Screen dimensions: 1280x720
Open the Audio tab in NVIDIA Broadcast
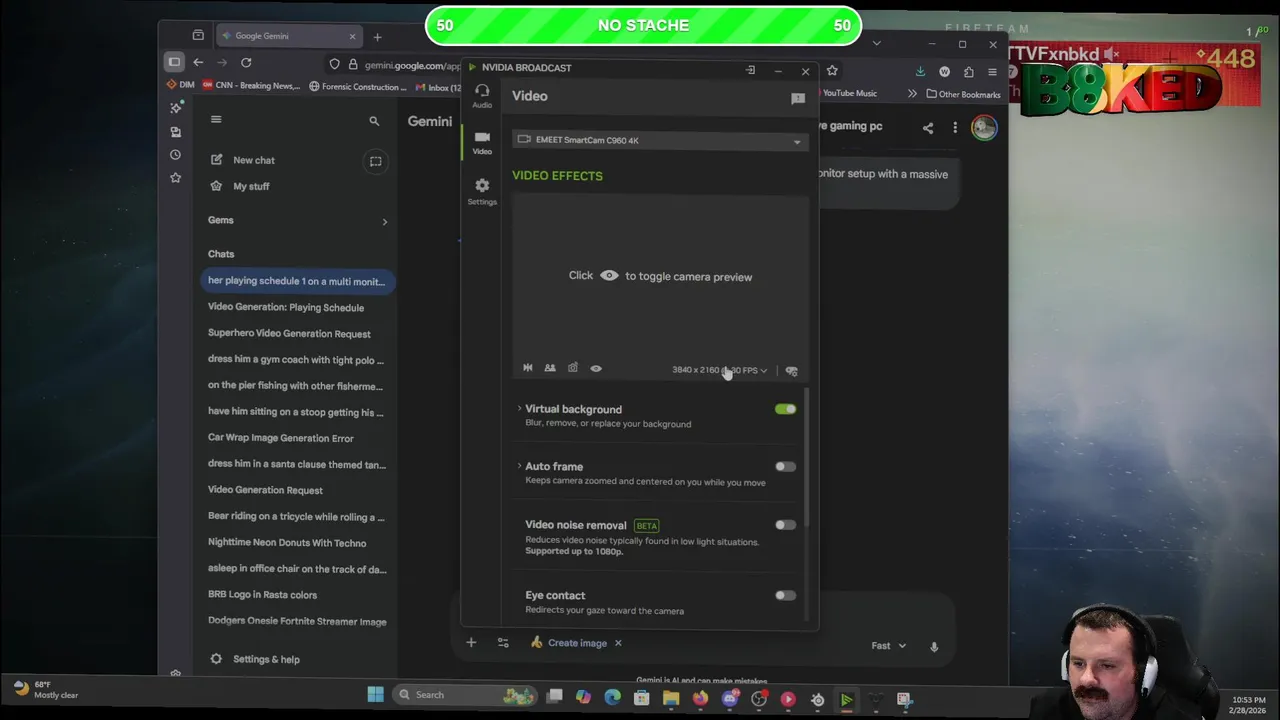coord(482,95)
